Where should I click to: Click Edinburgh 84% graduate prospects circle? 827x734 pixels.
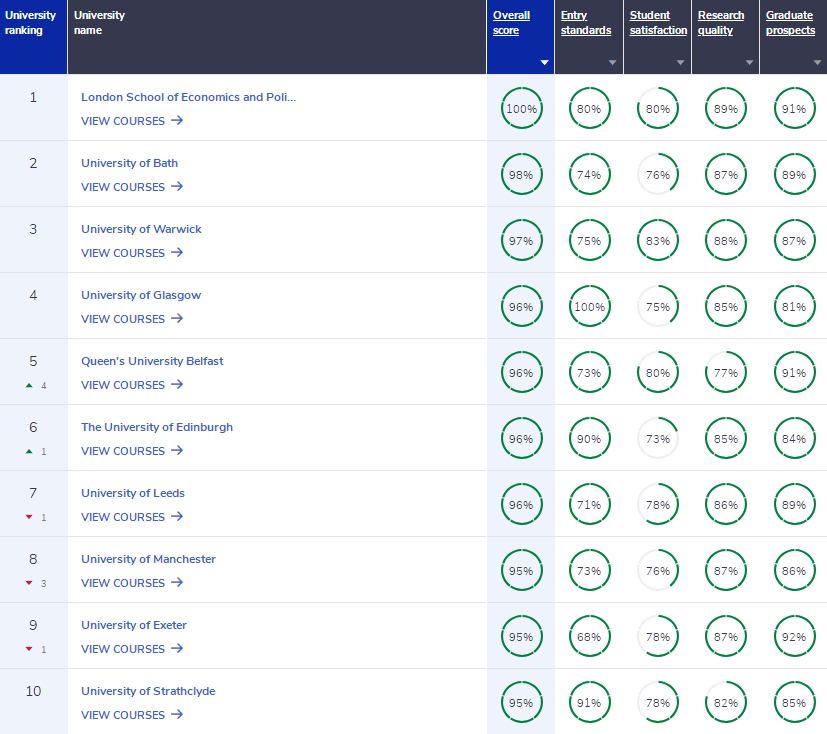[x=794, y=438]
